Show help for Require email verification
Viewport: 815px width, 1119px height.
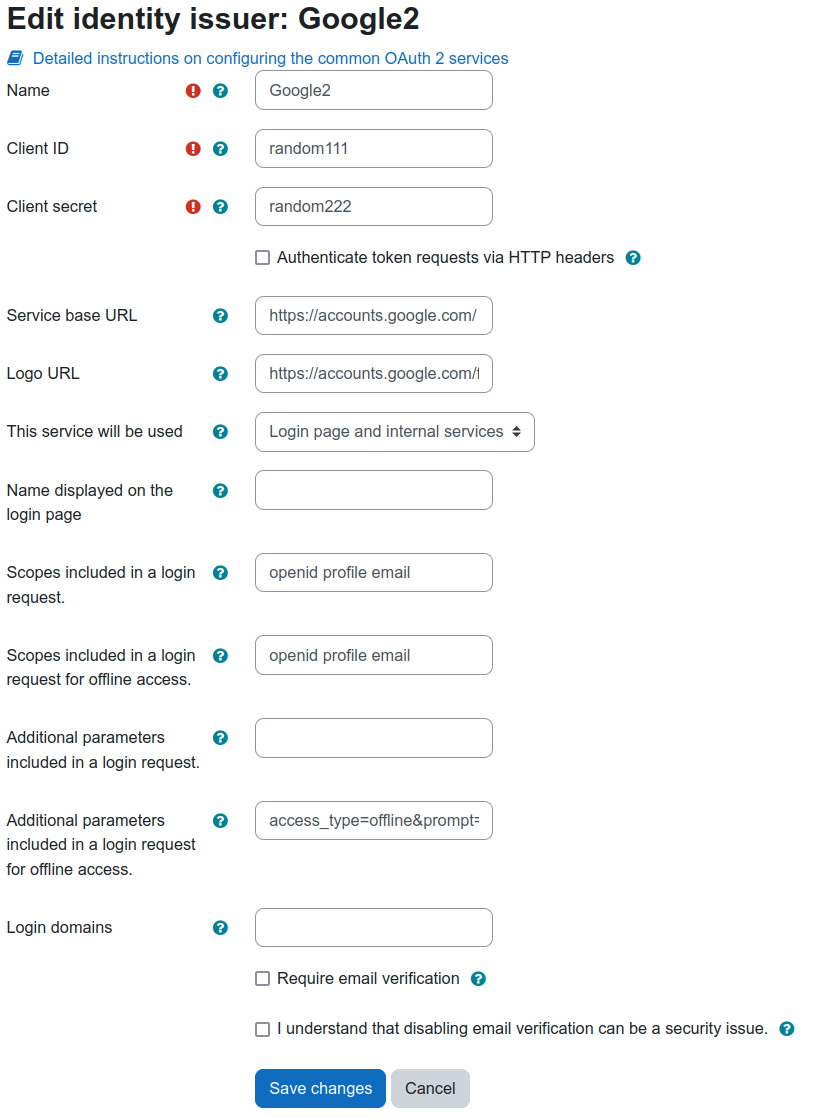[x=478, y=978]
